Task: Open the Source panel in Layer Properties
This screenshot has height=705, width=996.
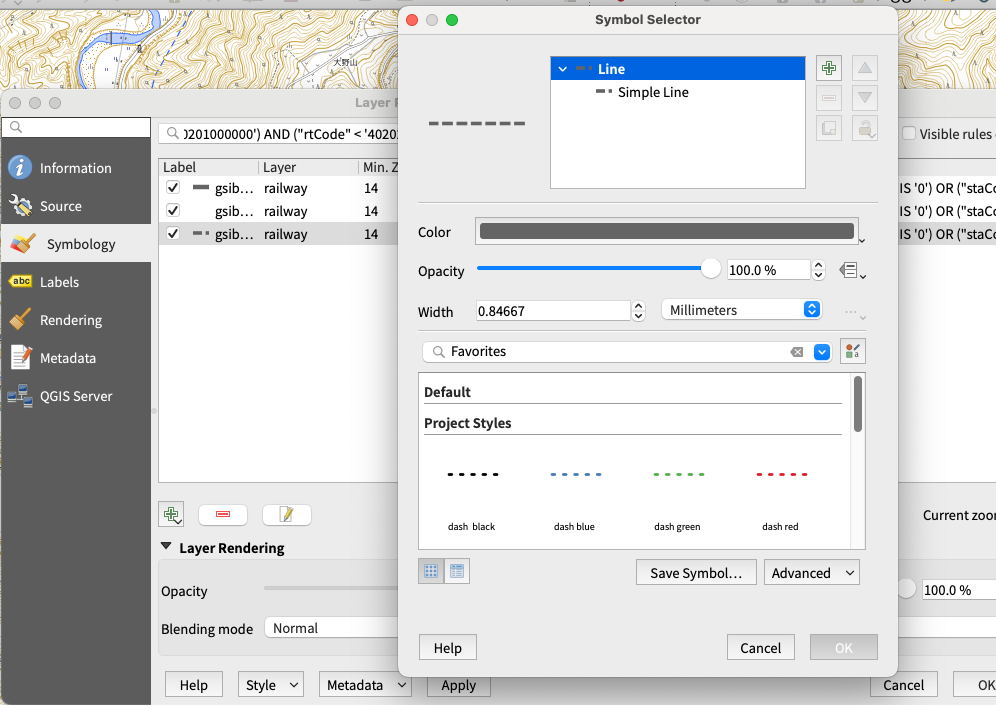Action: tap(59, 205)
